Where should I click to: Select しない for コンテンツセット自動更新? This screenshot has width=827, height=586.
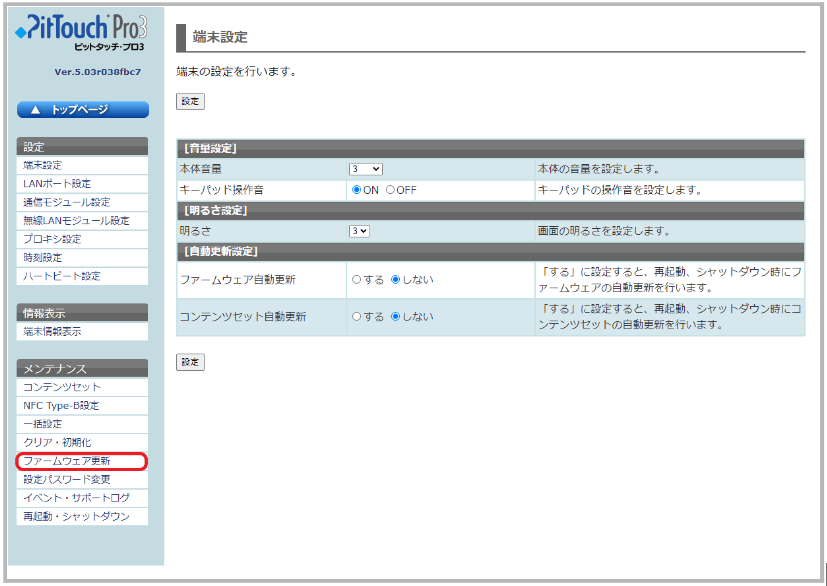[x=396, y=317]
